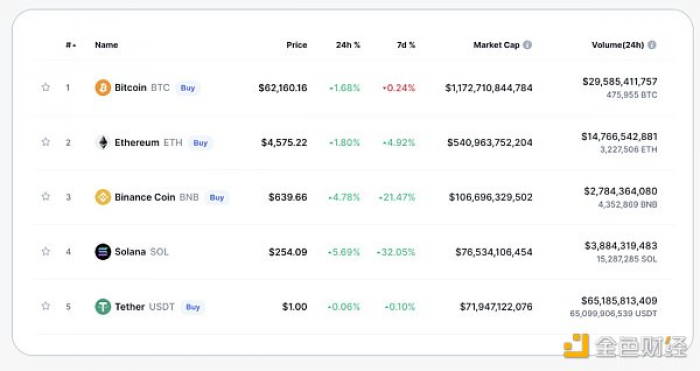Click Ethereum's 24h change 1.80%
The height and width of the screenshot is (371, 700).
click(344, 142)
